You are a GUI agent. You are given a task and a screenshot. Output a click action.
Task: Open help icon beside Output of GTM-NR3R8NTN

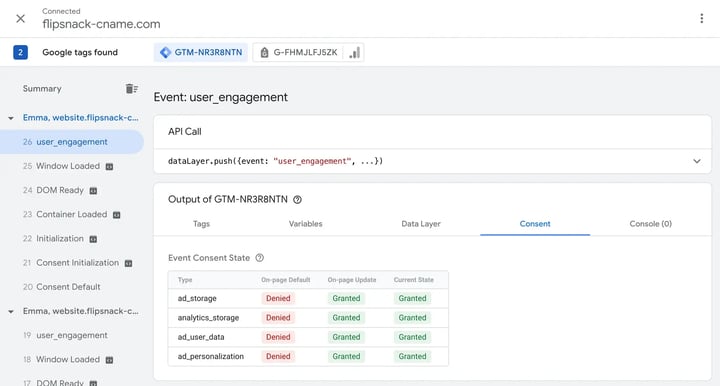pos(298,200)
